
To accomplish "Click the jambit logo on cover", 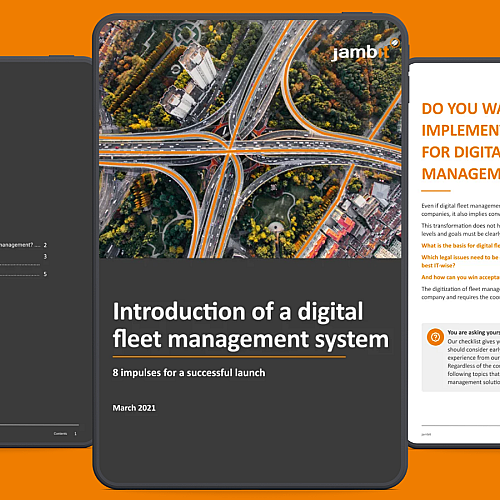I will pos(366,50).
